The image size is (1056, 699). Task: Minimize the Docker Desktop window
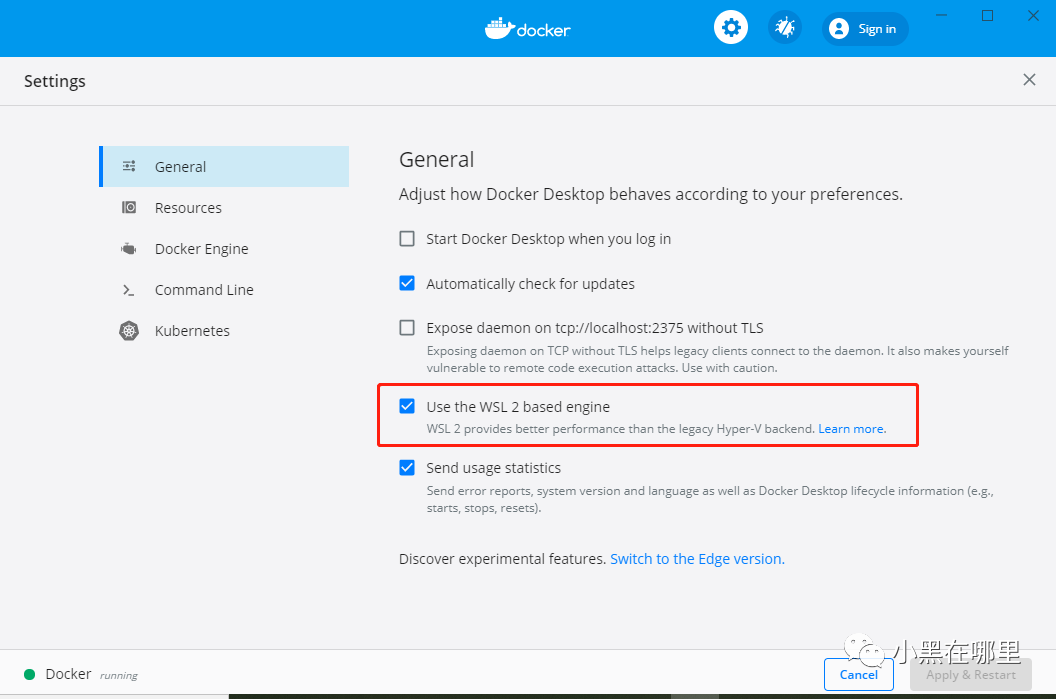click(x=942, y=15)
